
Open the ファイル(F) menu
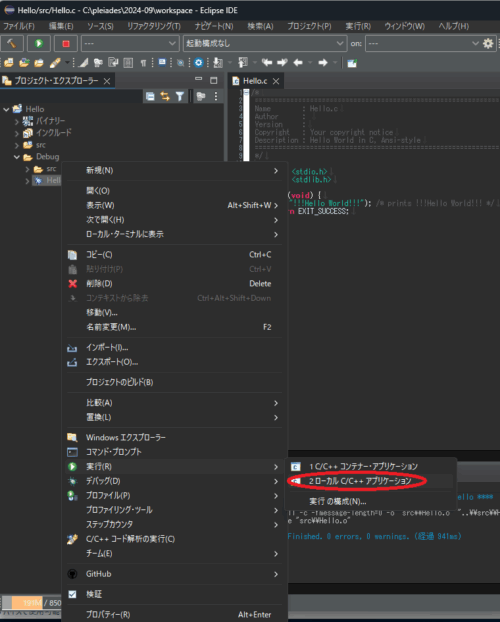[19, 26]
